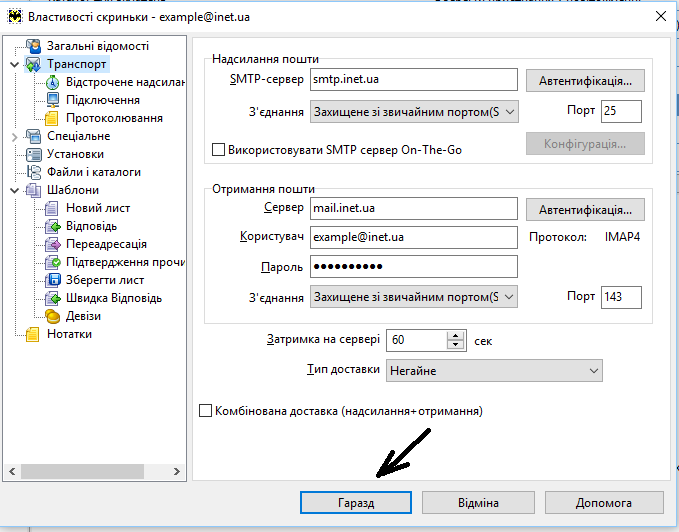This screenshot has width=679, height=532.
Task: Open the Підключення settings icon
Action: point(53,100)
